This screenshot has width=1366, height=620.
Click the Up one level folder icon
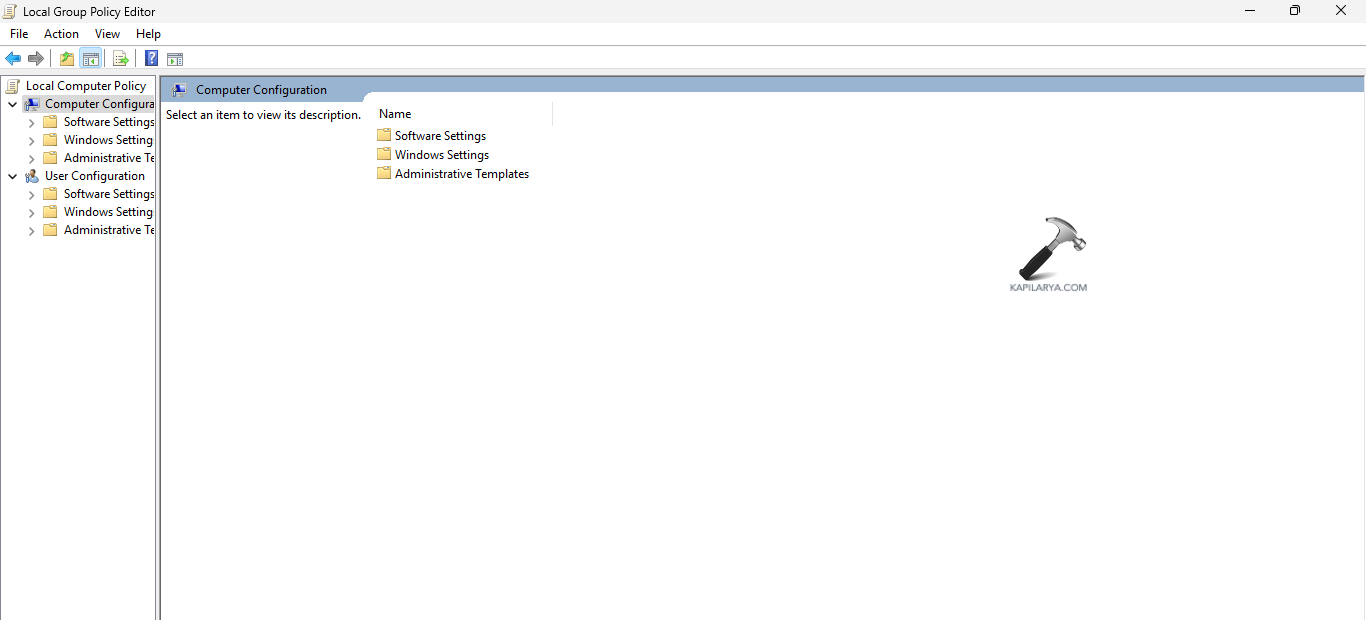pos(67,59)
